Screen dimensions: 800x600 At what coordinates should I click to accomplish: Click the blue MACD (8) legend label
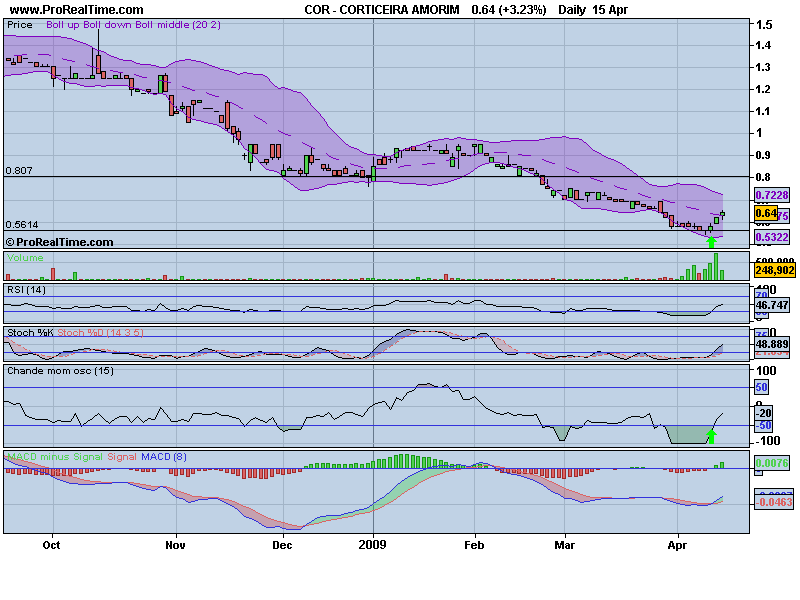[164, 457]
